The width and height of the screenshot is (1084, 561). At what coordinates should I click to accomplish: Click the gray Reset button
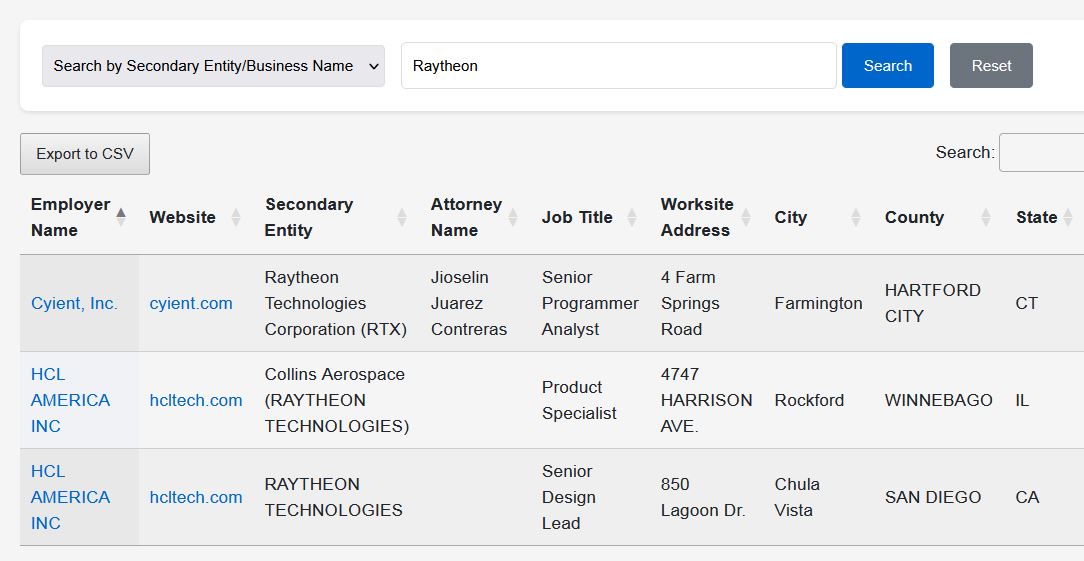coord(991,66)
